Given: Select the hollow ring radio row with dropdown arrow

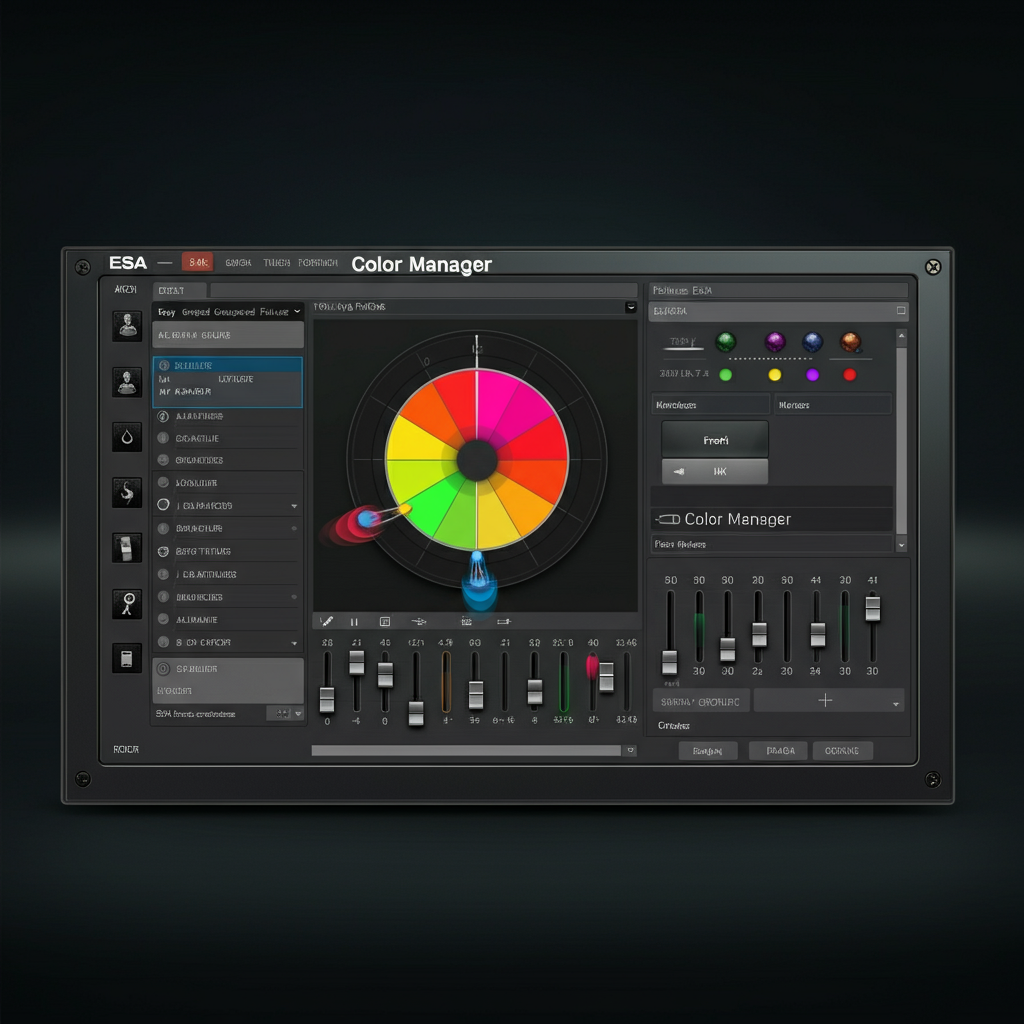Looking at the screenshot, I should click(x=227, y=505).
